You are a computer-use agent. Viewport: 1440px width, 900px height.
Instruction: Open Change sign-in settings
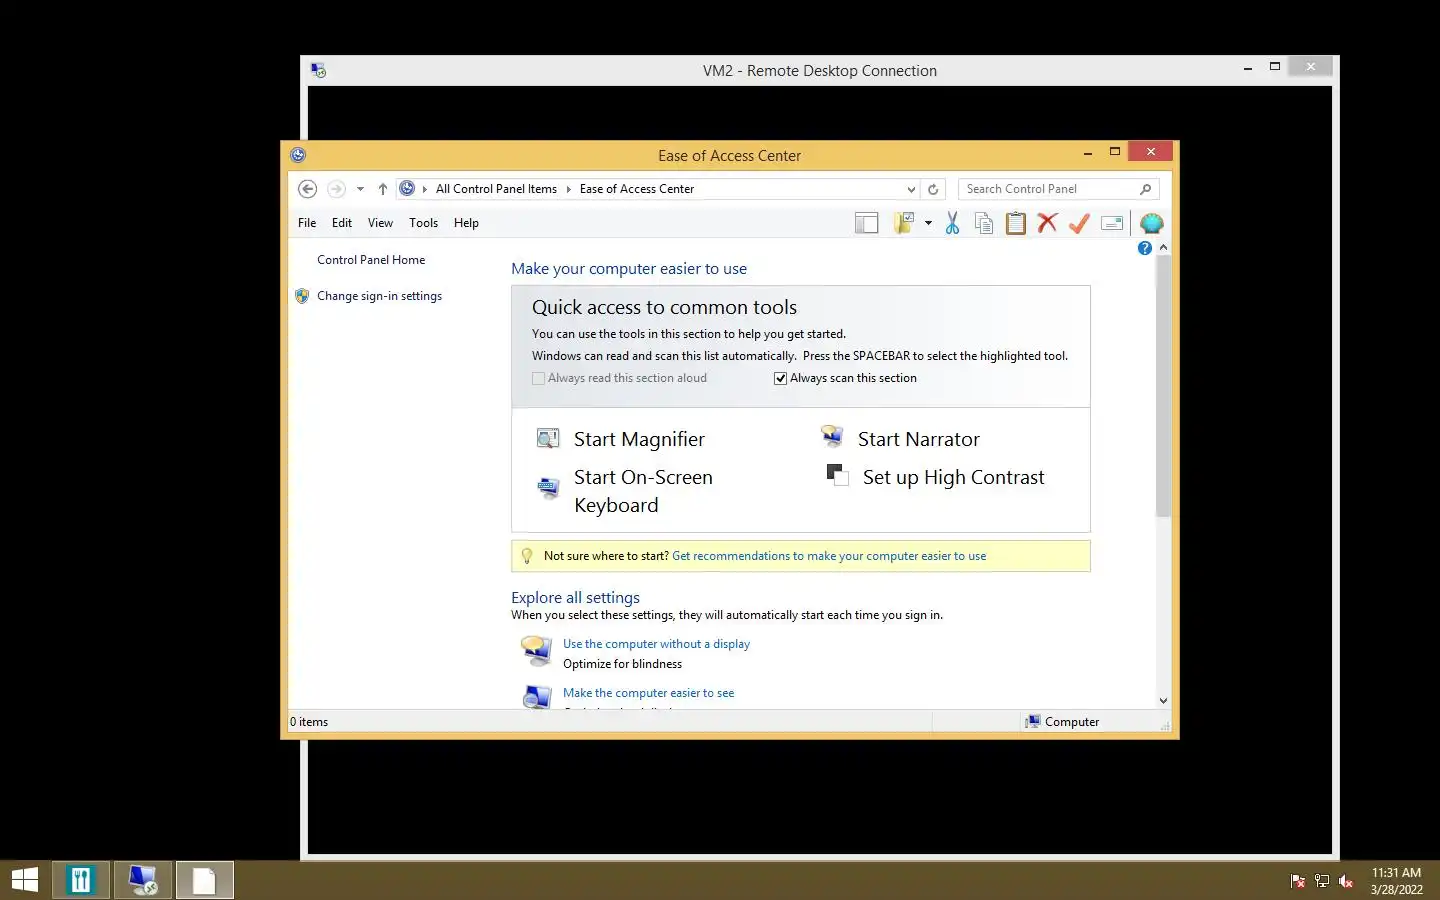point(379,296)
